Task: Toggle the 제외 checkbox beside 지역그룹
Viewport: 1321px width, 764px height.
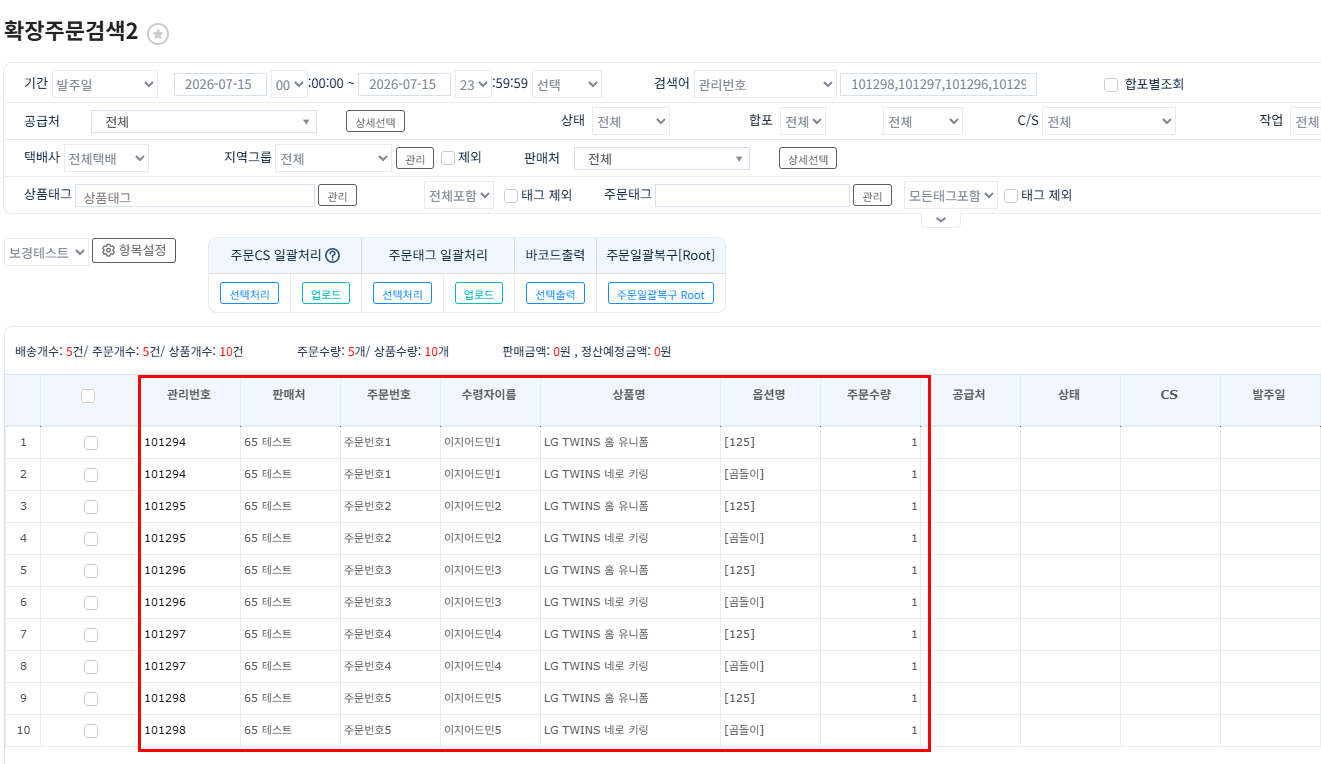Action: click(448, 158)
